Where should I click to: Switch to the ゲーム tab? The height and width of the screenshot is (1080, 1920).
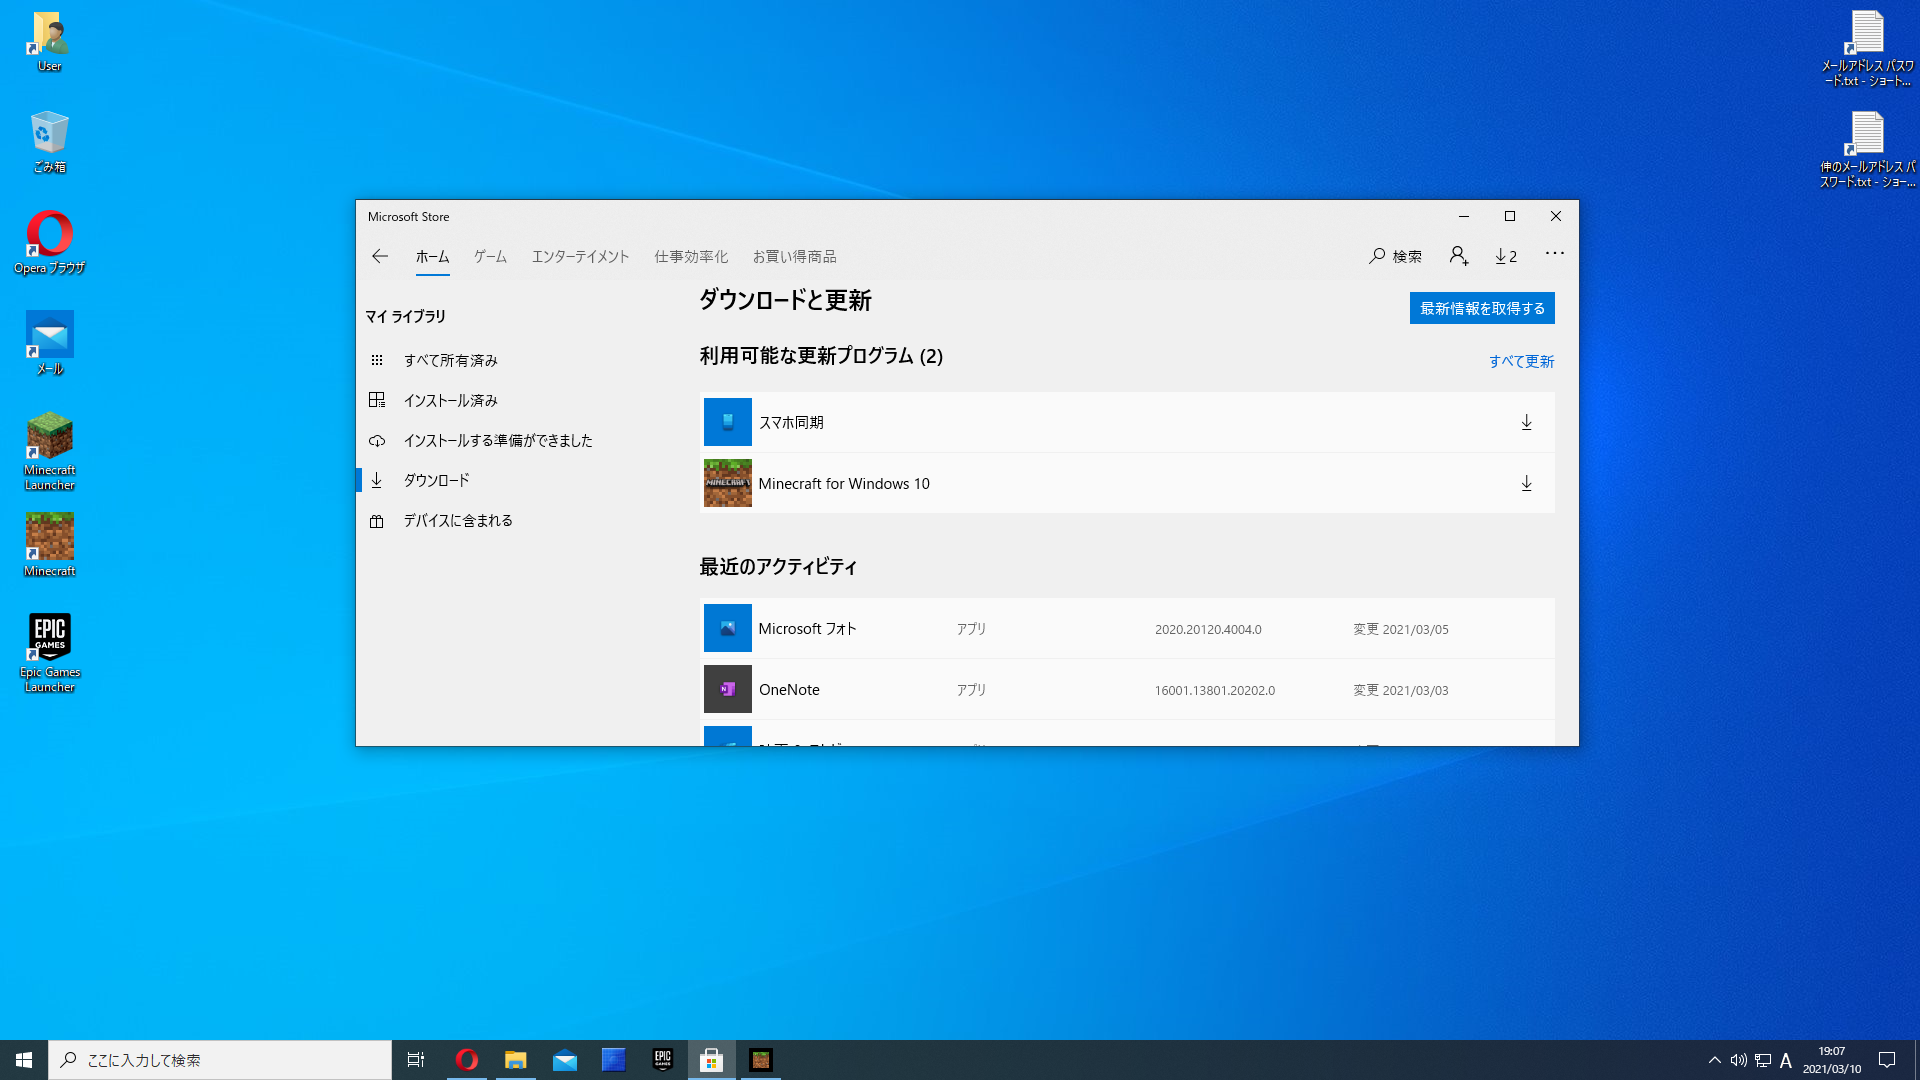[490, 257]
